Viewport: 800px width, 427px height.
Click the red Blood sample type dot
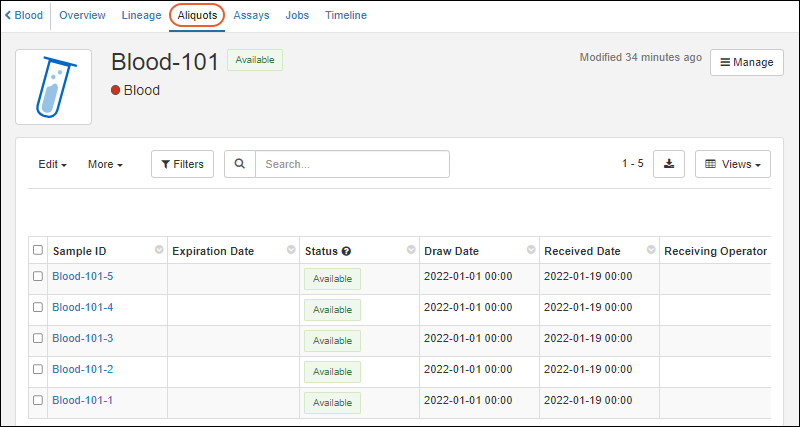coord(116,91)
